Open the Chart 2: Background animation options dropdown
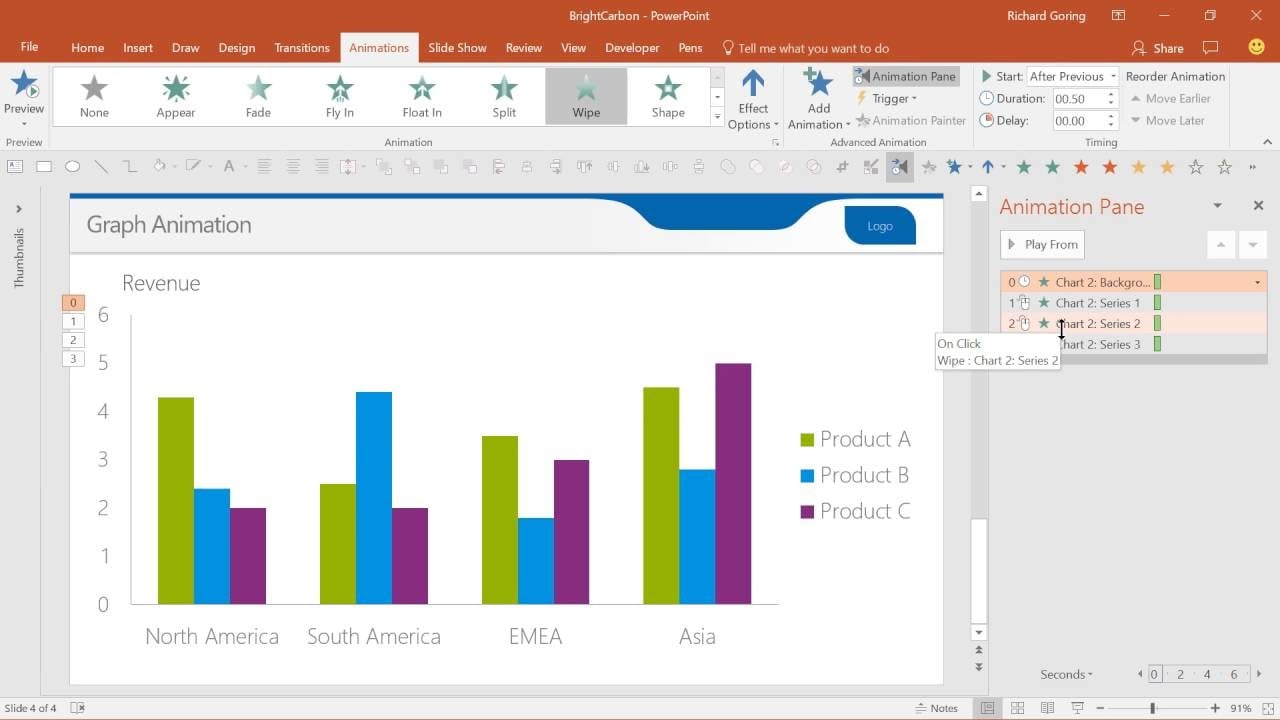The image size is (1280, 720). [1256, 281]
